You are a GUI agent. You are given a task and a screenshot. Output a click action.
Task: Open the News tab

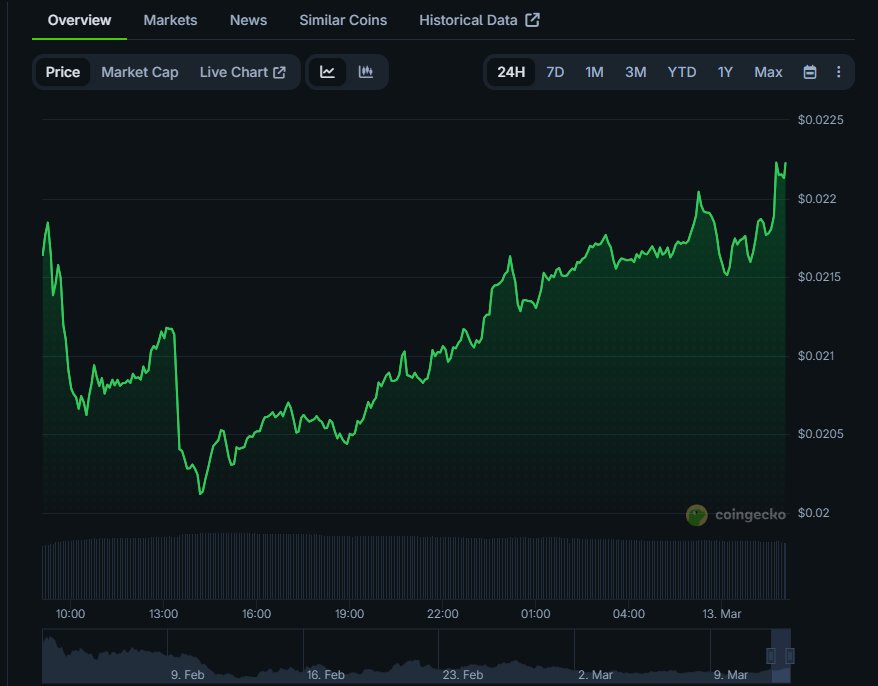tap(248, 20)
